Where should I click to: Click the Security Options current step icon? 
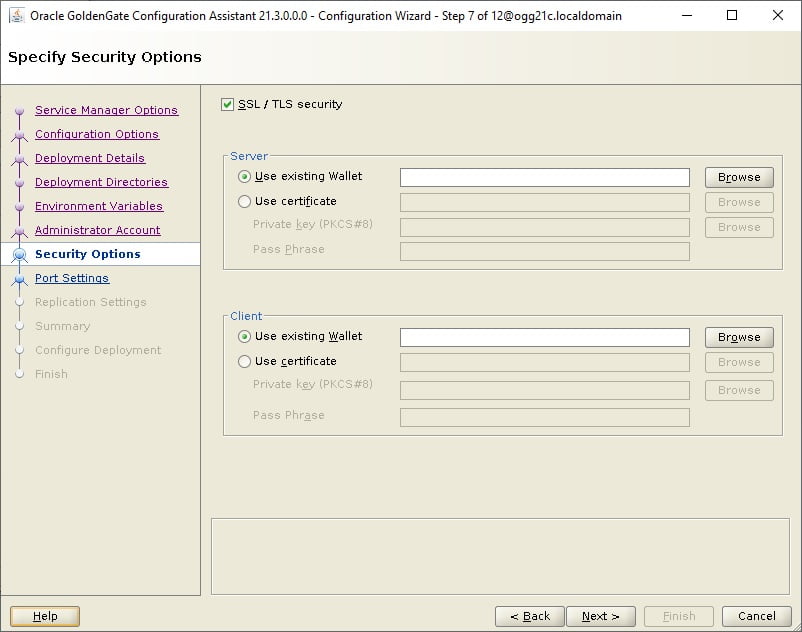tap(19, 254)
